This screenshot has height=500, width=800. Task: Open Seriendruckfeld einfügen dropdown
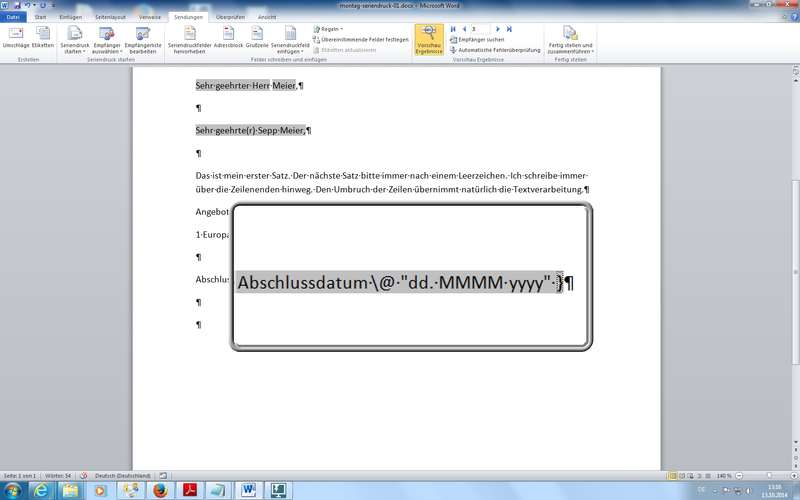(290, 40)
